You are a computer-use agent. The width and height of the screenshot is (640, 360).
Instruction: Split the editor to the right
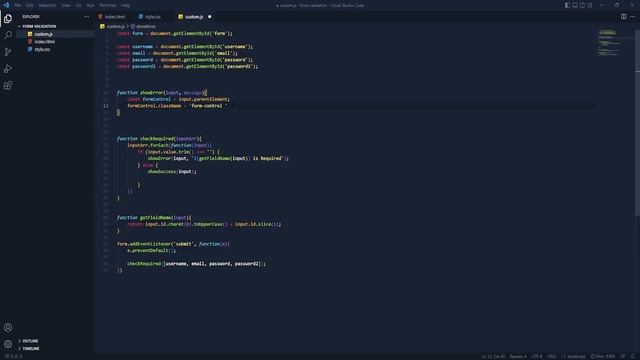(x=623, y=17)
